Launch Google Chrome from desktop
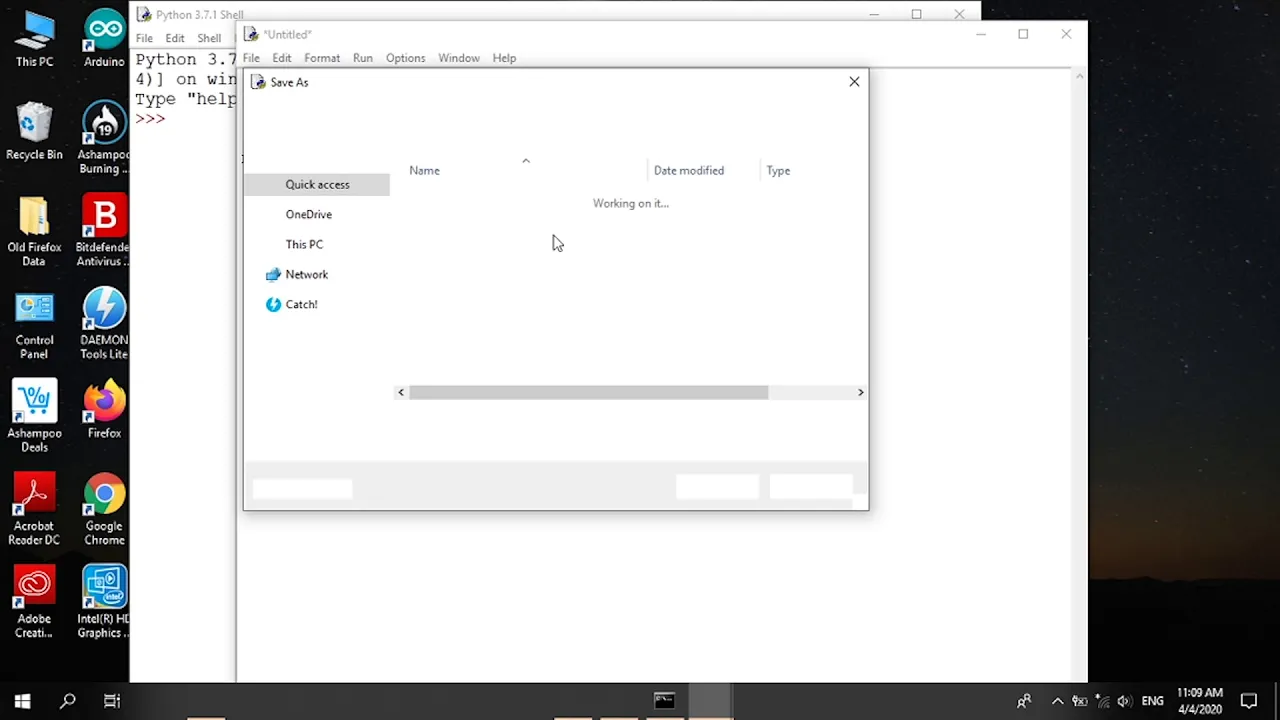The image size is (1280, 720). click(104, 511)
